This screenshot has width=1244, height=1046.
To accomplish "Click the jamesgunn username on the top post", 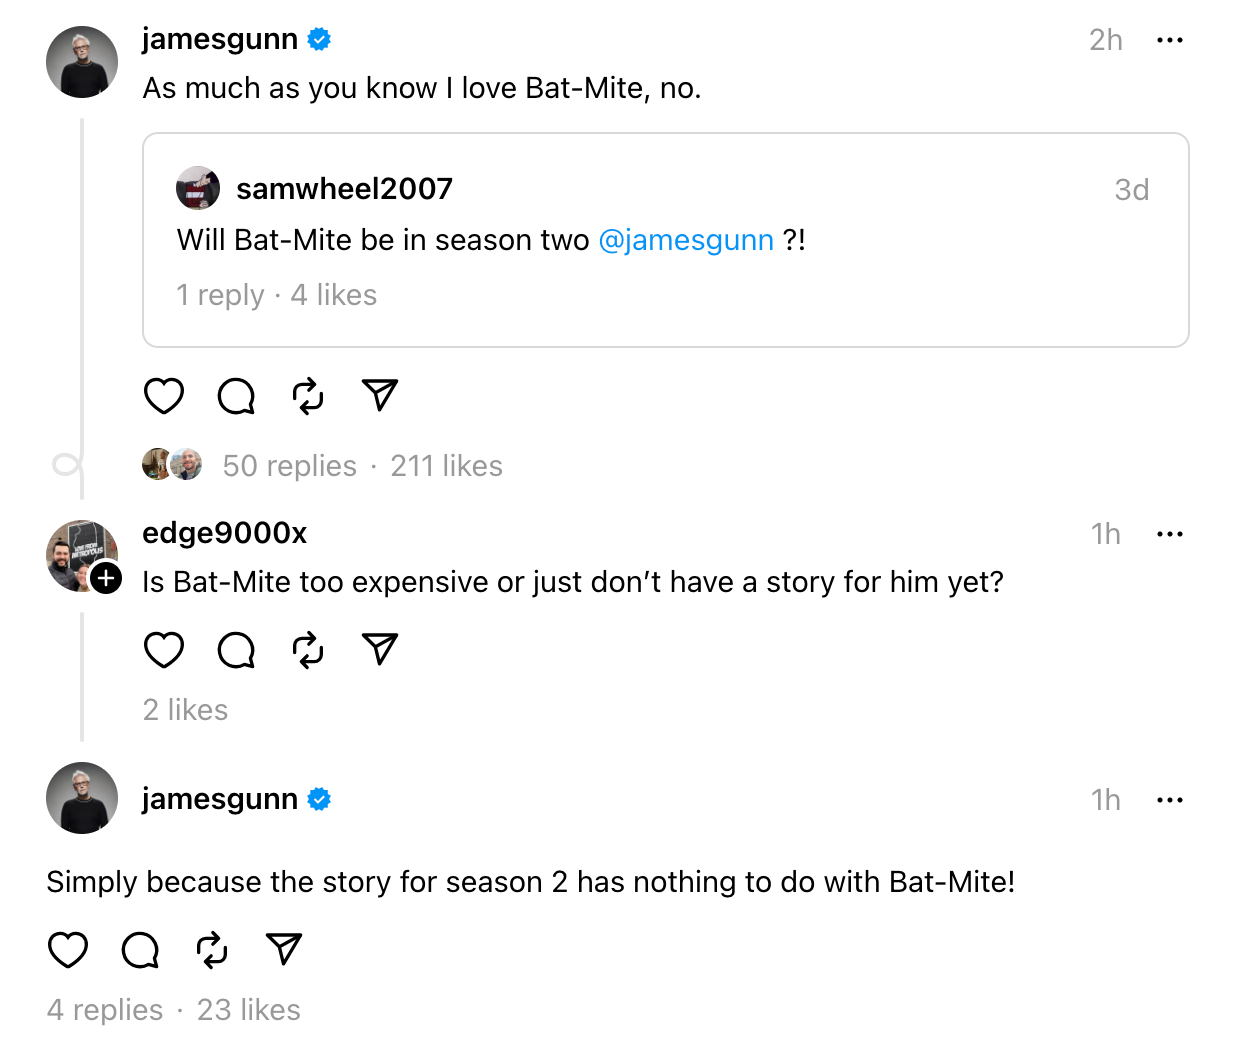I will (220, 39).
